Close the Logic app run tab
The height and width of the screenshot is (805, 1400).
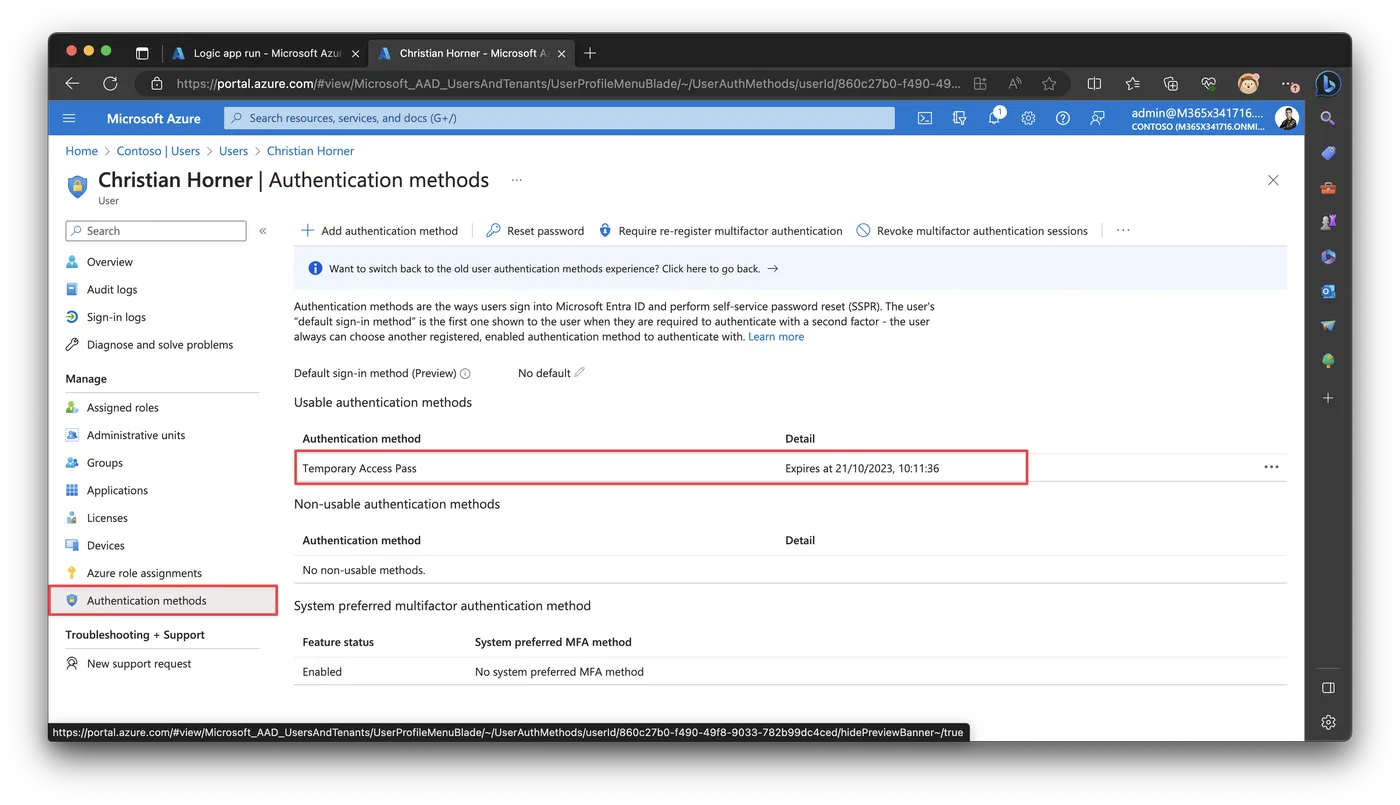356,54
